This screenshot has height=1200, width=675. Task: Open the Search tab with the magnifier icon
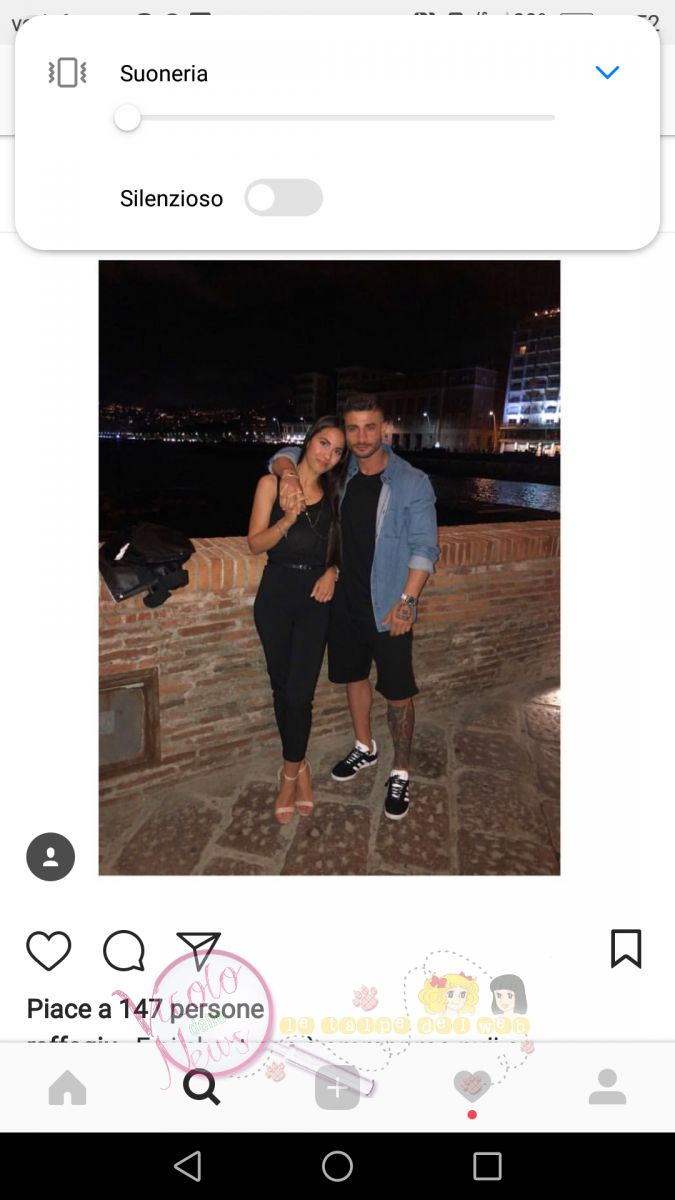point(201,1087)
